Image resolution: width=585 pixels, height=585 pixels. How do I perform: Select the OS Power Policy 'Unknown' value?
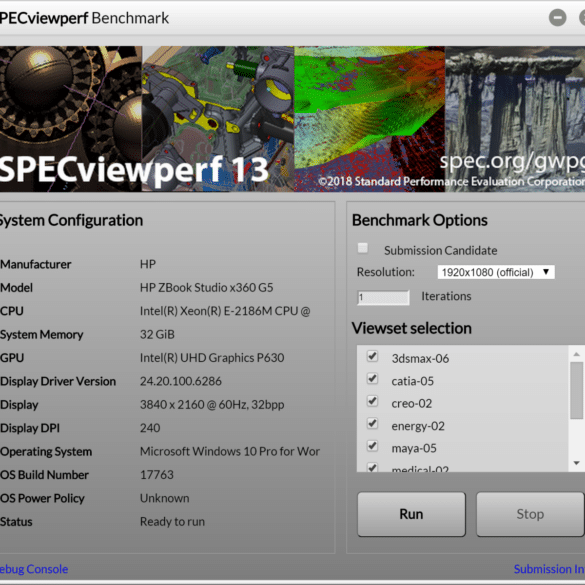[165, 498]
